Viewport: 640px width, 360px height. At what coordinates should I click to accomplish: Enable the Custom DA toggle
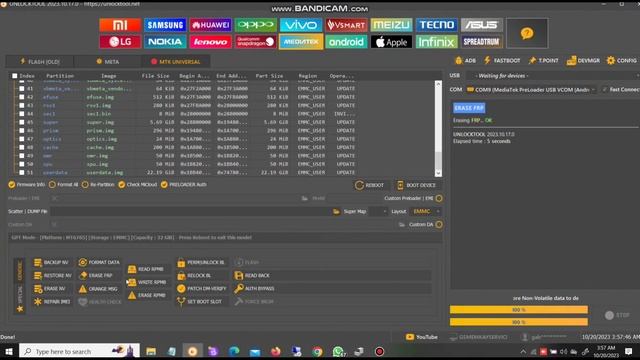439,224
